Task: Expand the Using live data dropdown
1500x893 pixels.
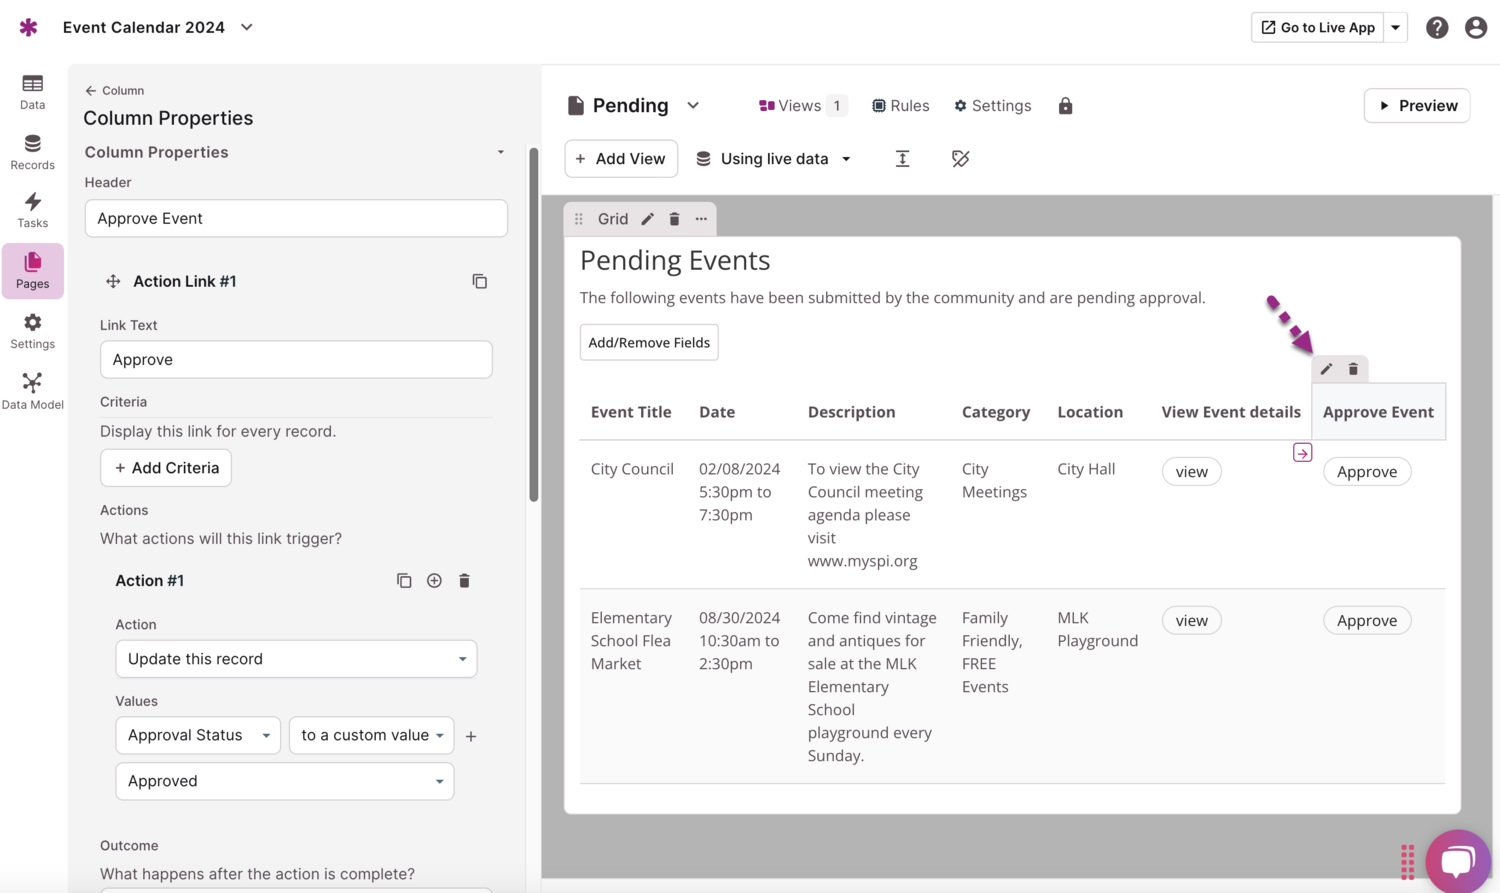Action: tap(775, 159)
